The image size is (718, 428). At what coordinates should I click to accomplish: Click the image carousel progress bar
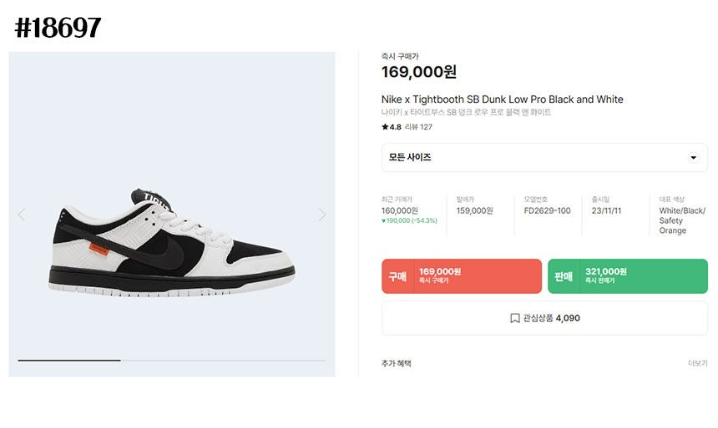172,360
